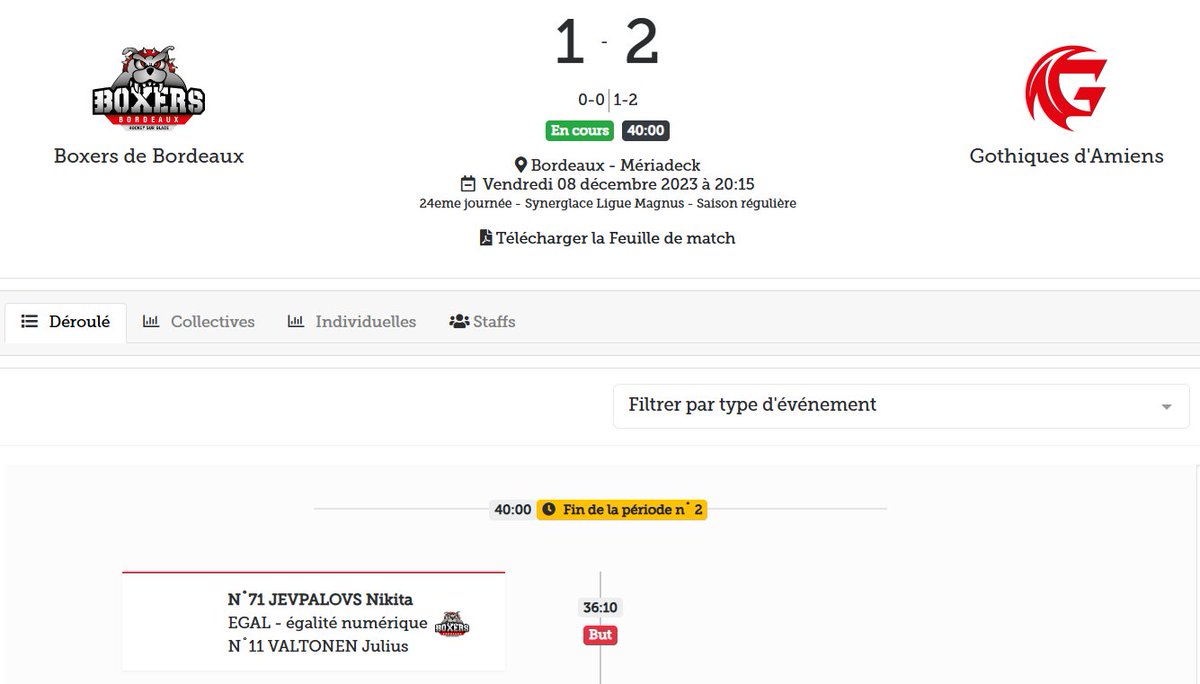Click the calendar icon before Vendredi 08 décembre
This screenshot has height=684, width=1200.
[468, 184]
